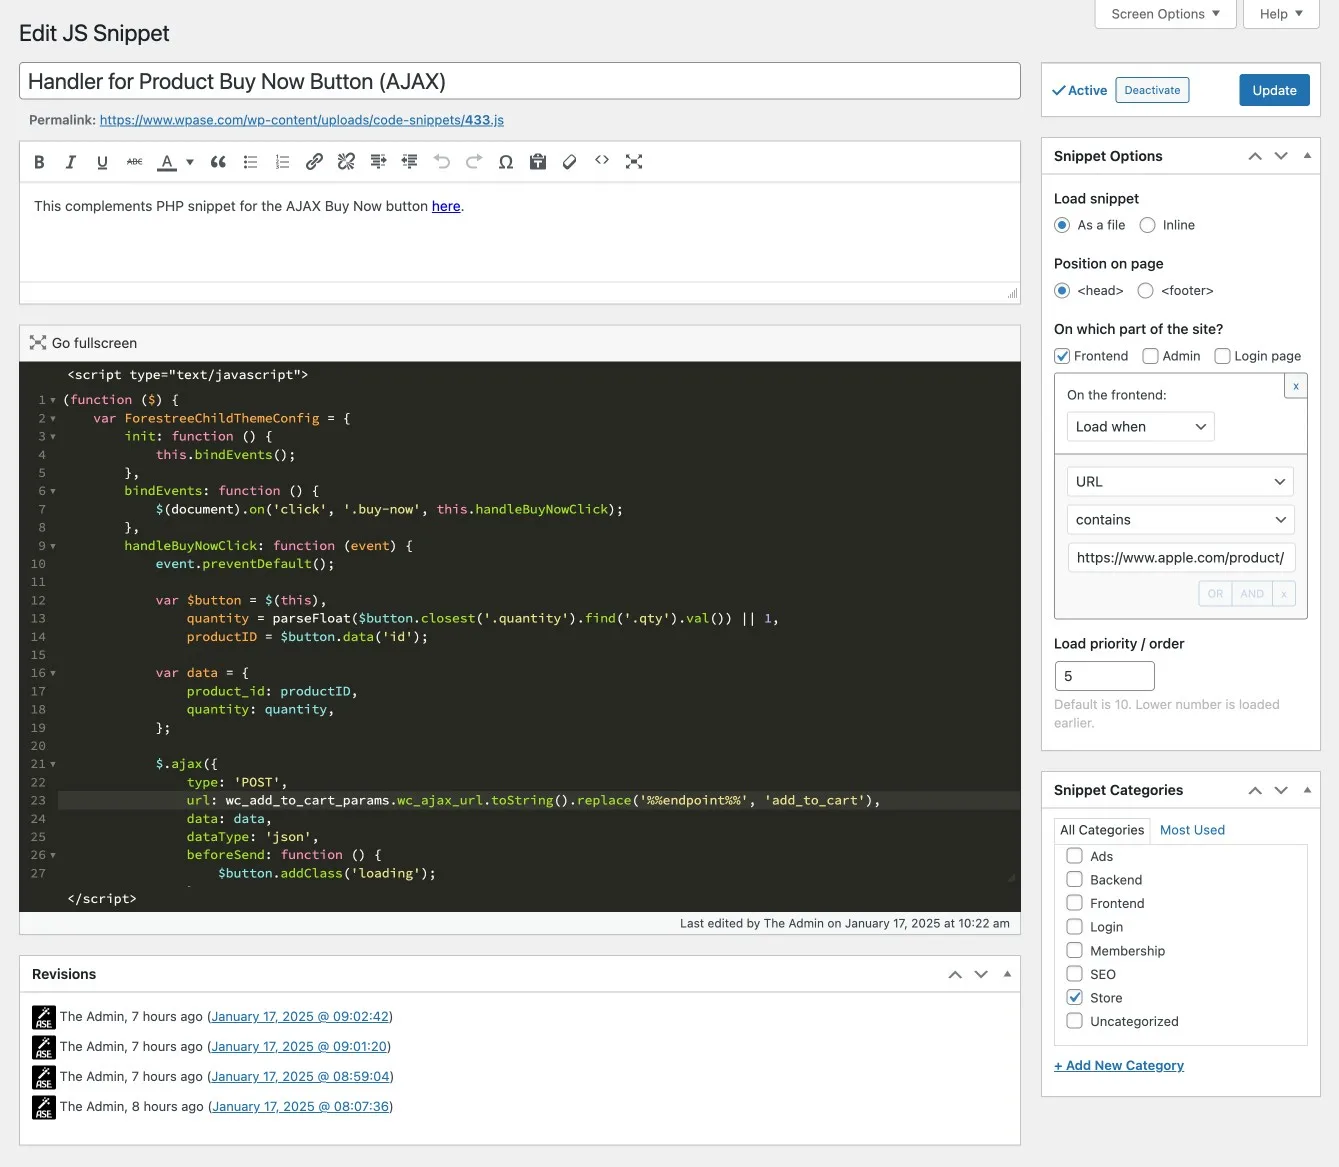The width and height of the screenshot is (1339, 1167).
Task: Click the bulleted list icon
Action: tap(250, 162)
